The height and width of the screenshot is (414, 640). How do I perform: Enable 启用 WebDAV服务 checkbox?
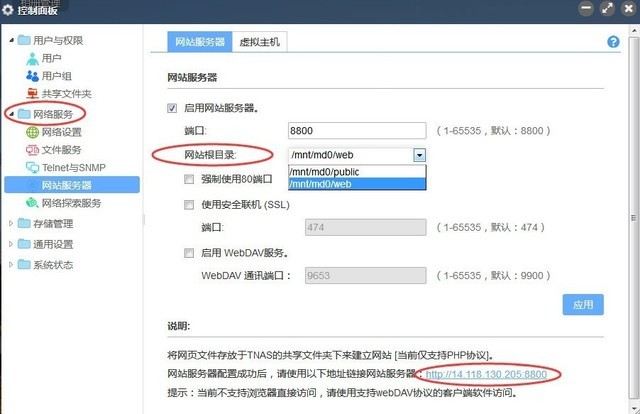pos(189,253)
